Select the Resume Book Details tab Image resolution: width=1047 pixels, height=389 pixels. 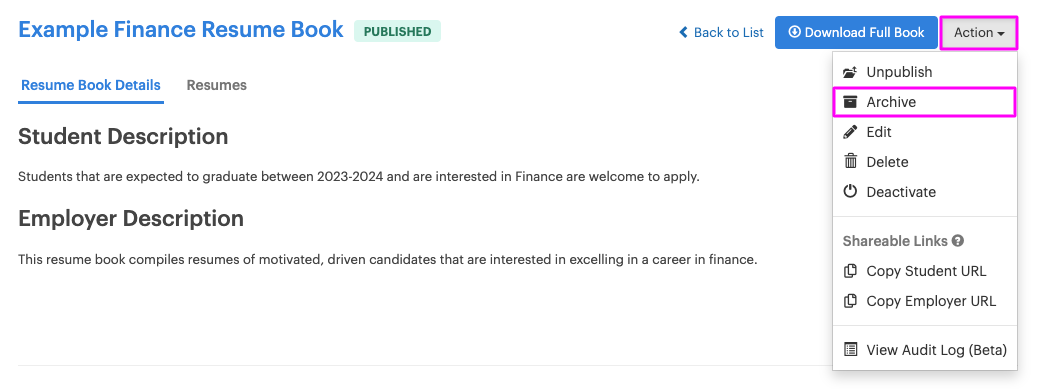91,85
